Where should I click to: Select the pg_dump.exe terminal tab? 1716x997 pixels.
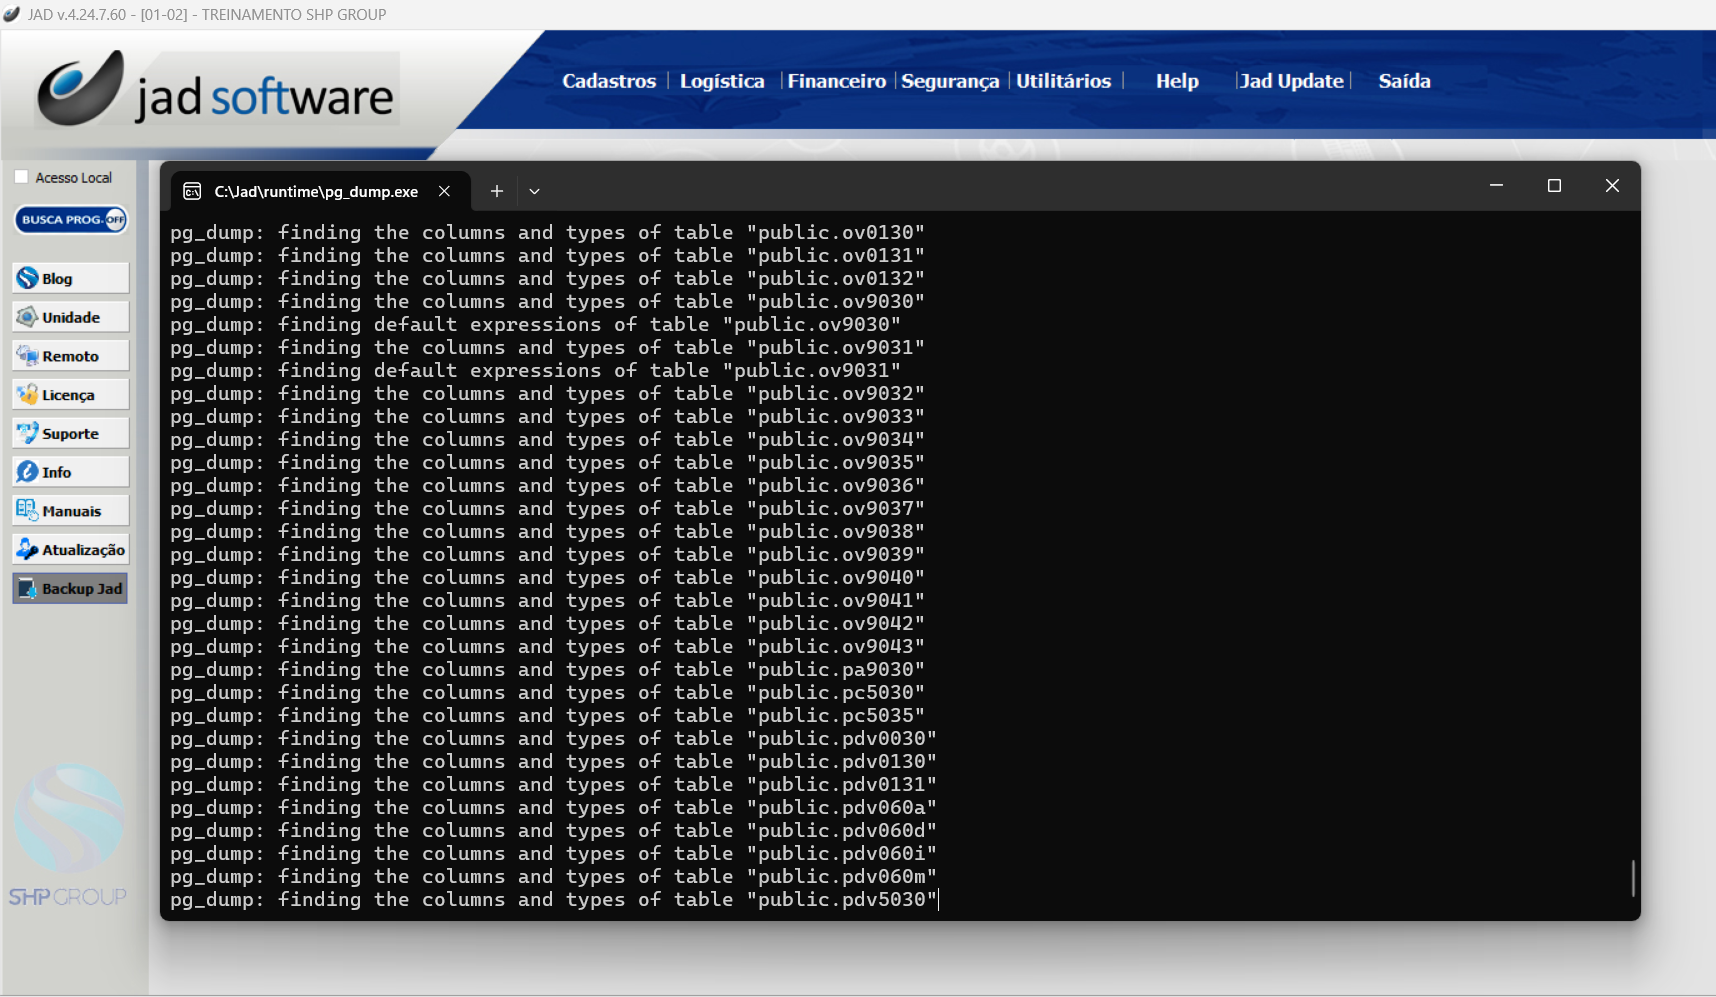[315, 191]
